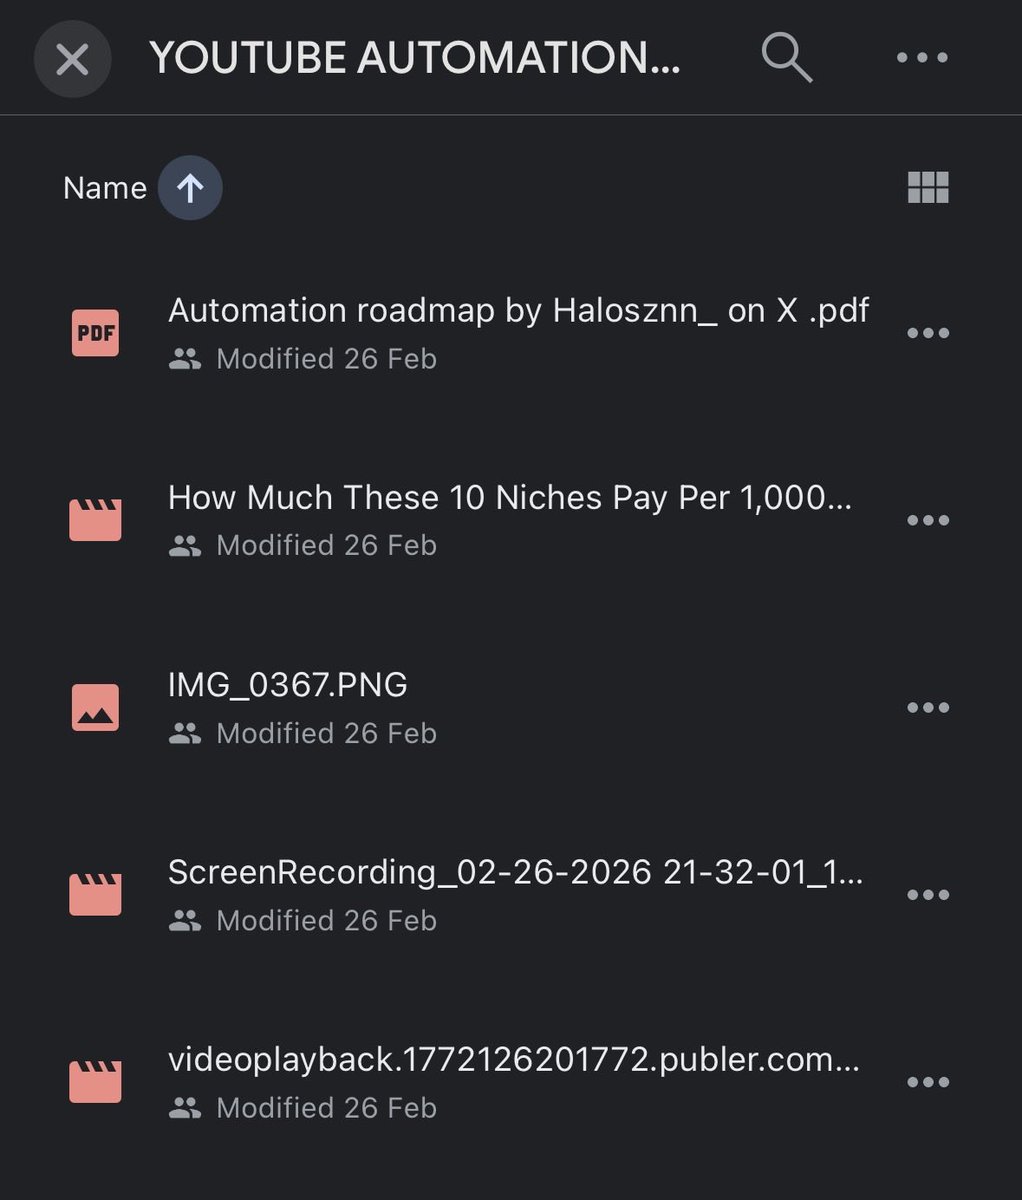
Task: Switch to grid view layout
Action: tap(928, 188)
